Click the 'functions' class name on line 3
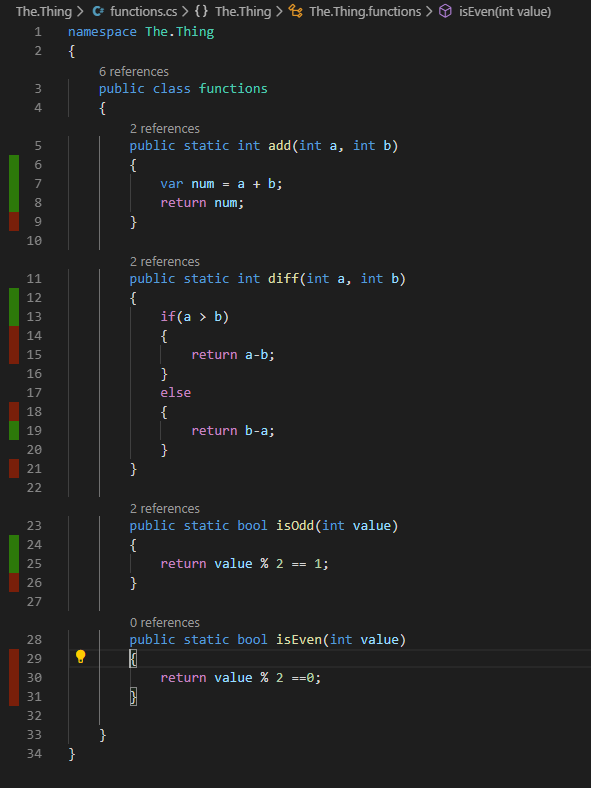 point(233,89)
